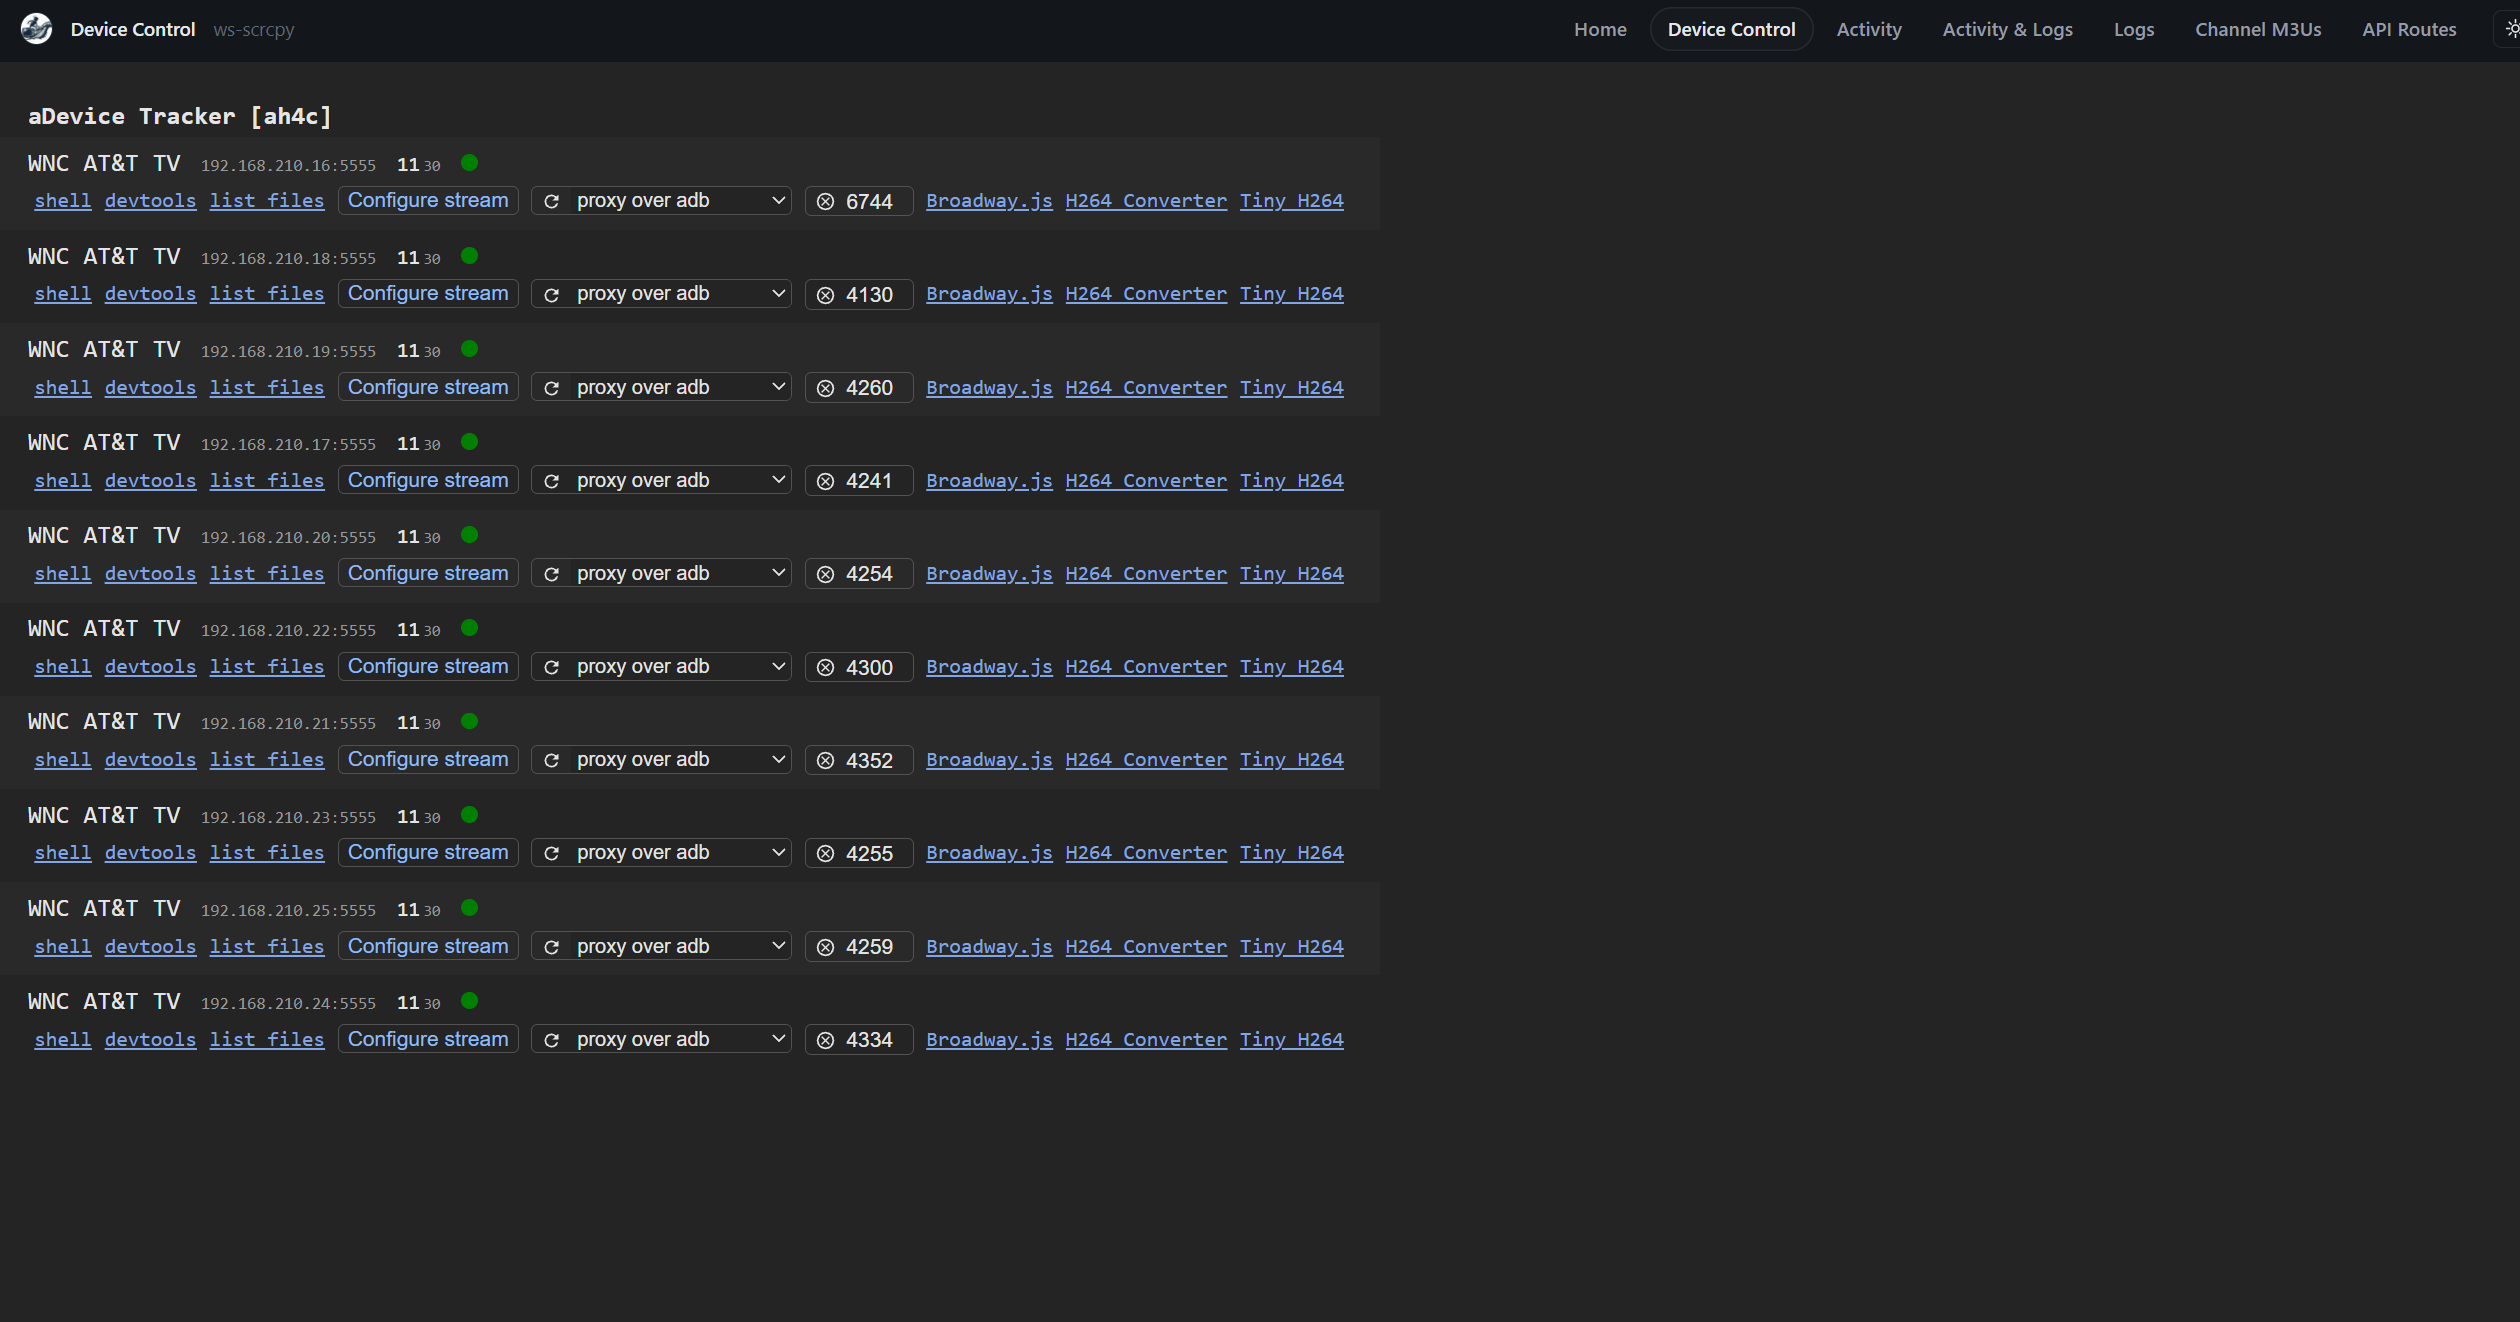
Task: Open Tiny H264 link for device 192.168.210.16
Action: pos(1292,201)
